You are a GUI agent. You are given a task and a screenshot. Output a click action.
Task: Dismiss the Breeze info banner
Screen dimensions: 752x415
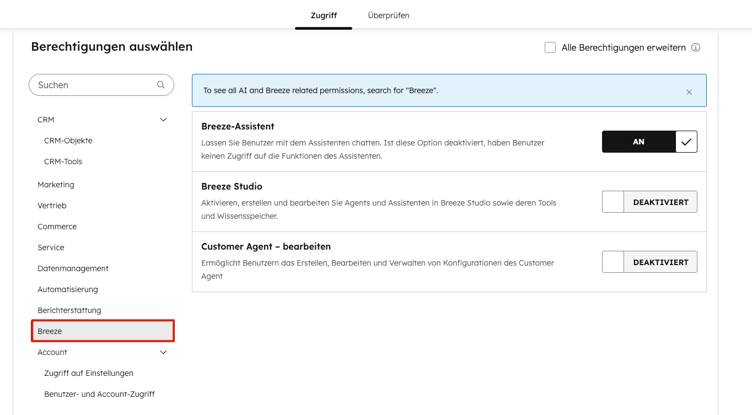coord(689,92)
